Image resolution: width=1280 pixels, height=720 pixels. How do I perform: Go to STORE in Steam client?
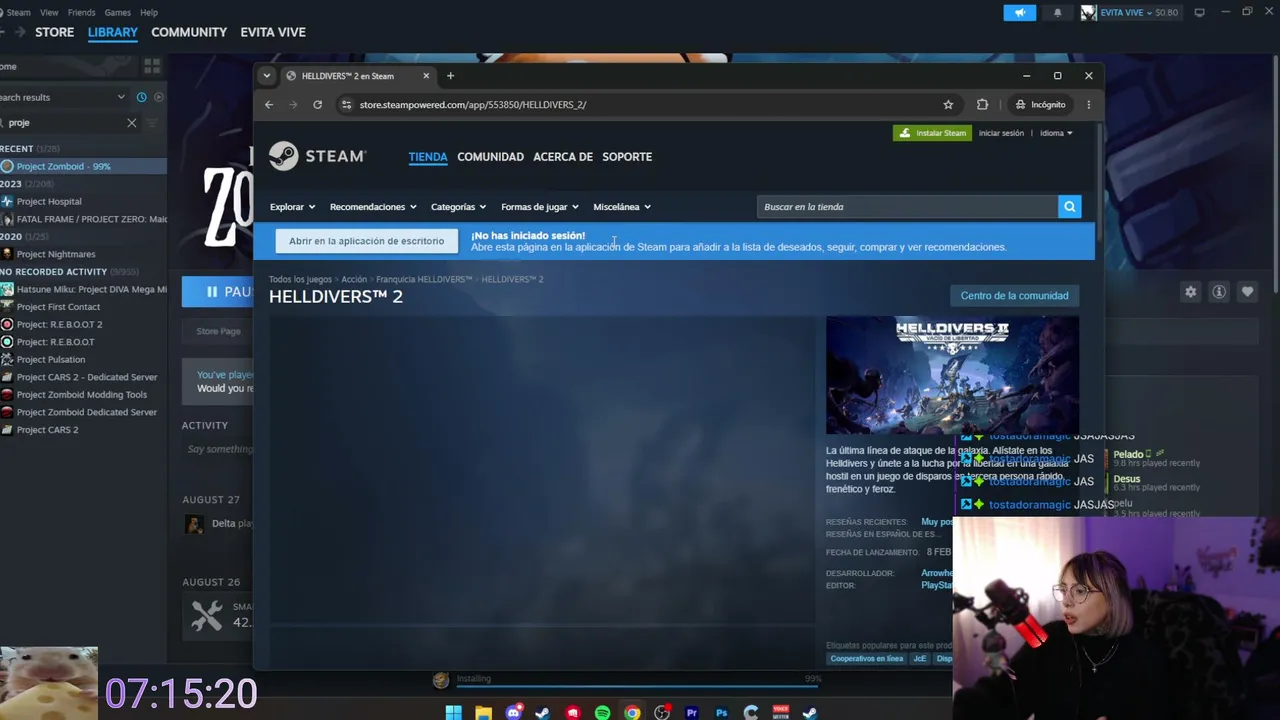click(54, 32)
